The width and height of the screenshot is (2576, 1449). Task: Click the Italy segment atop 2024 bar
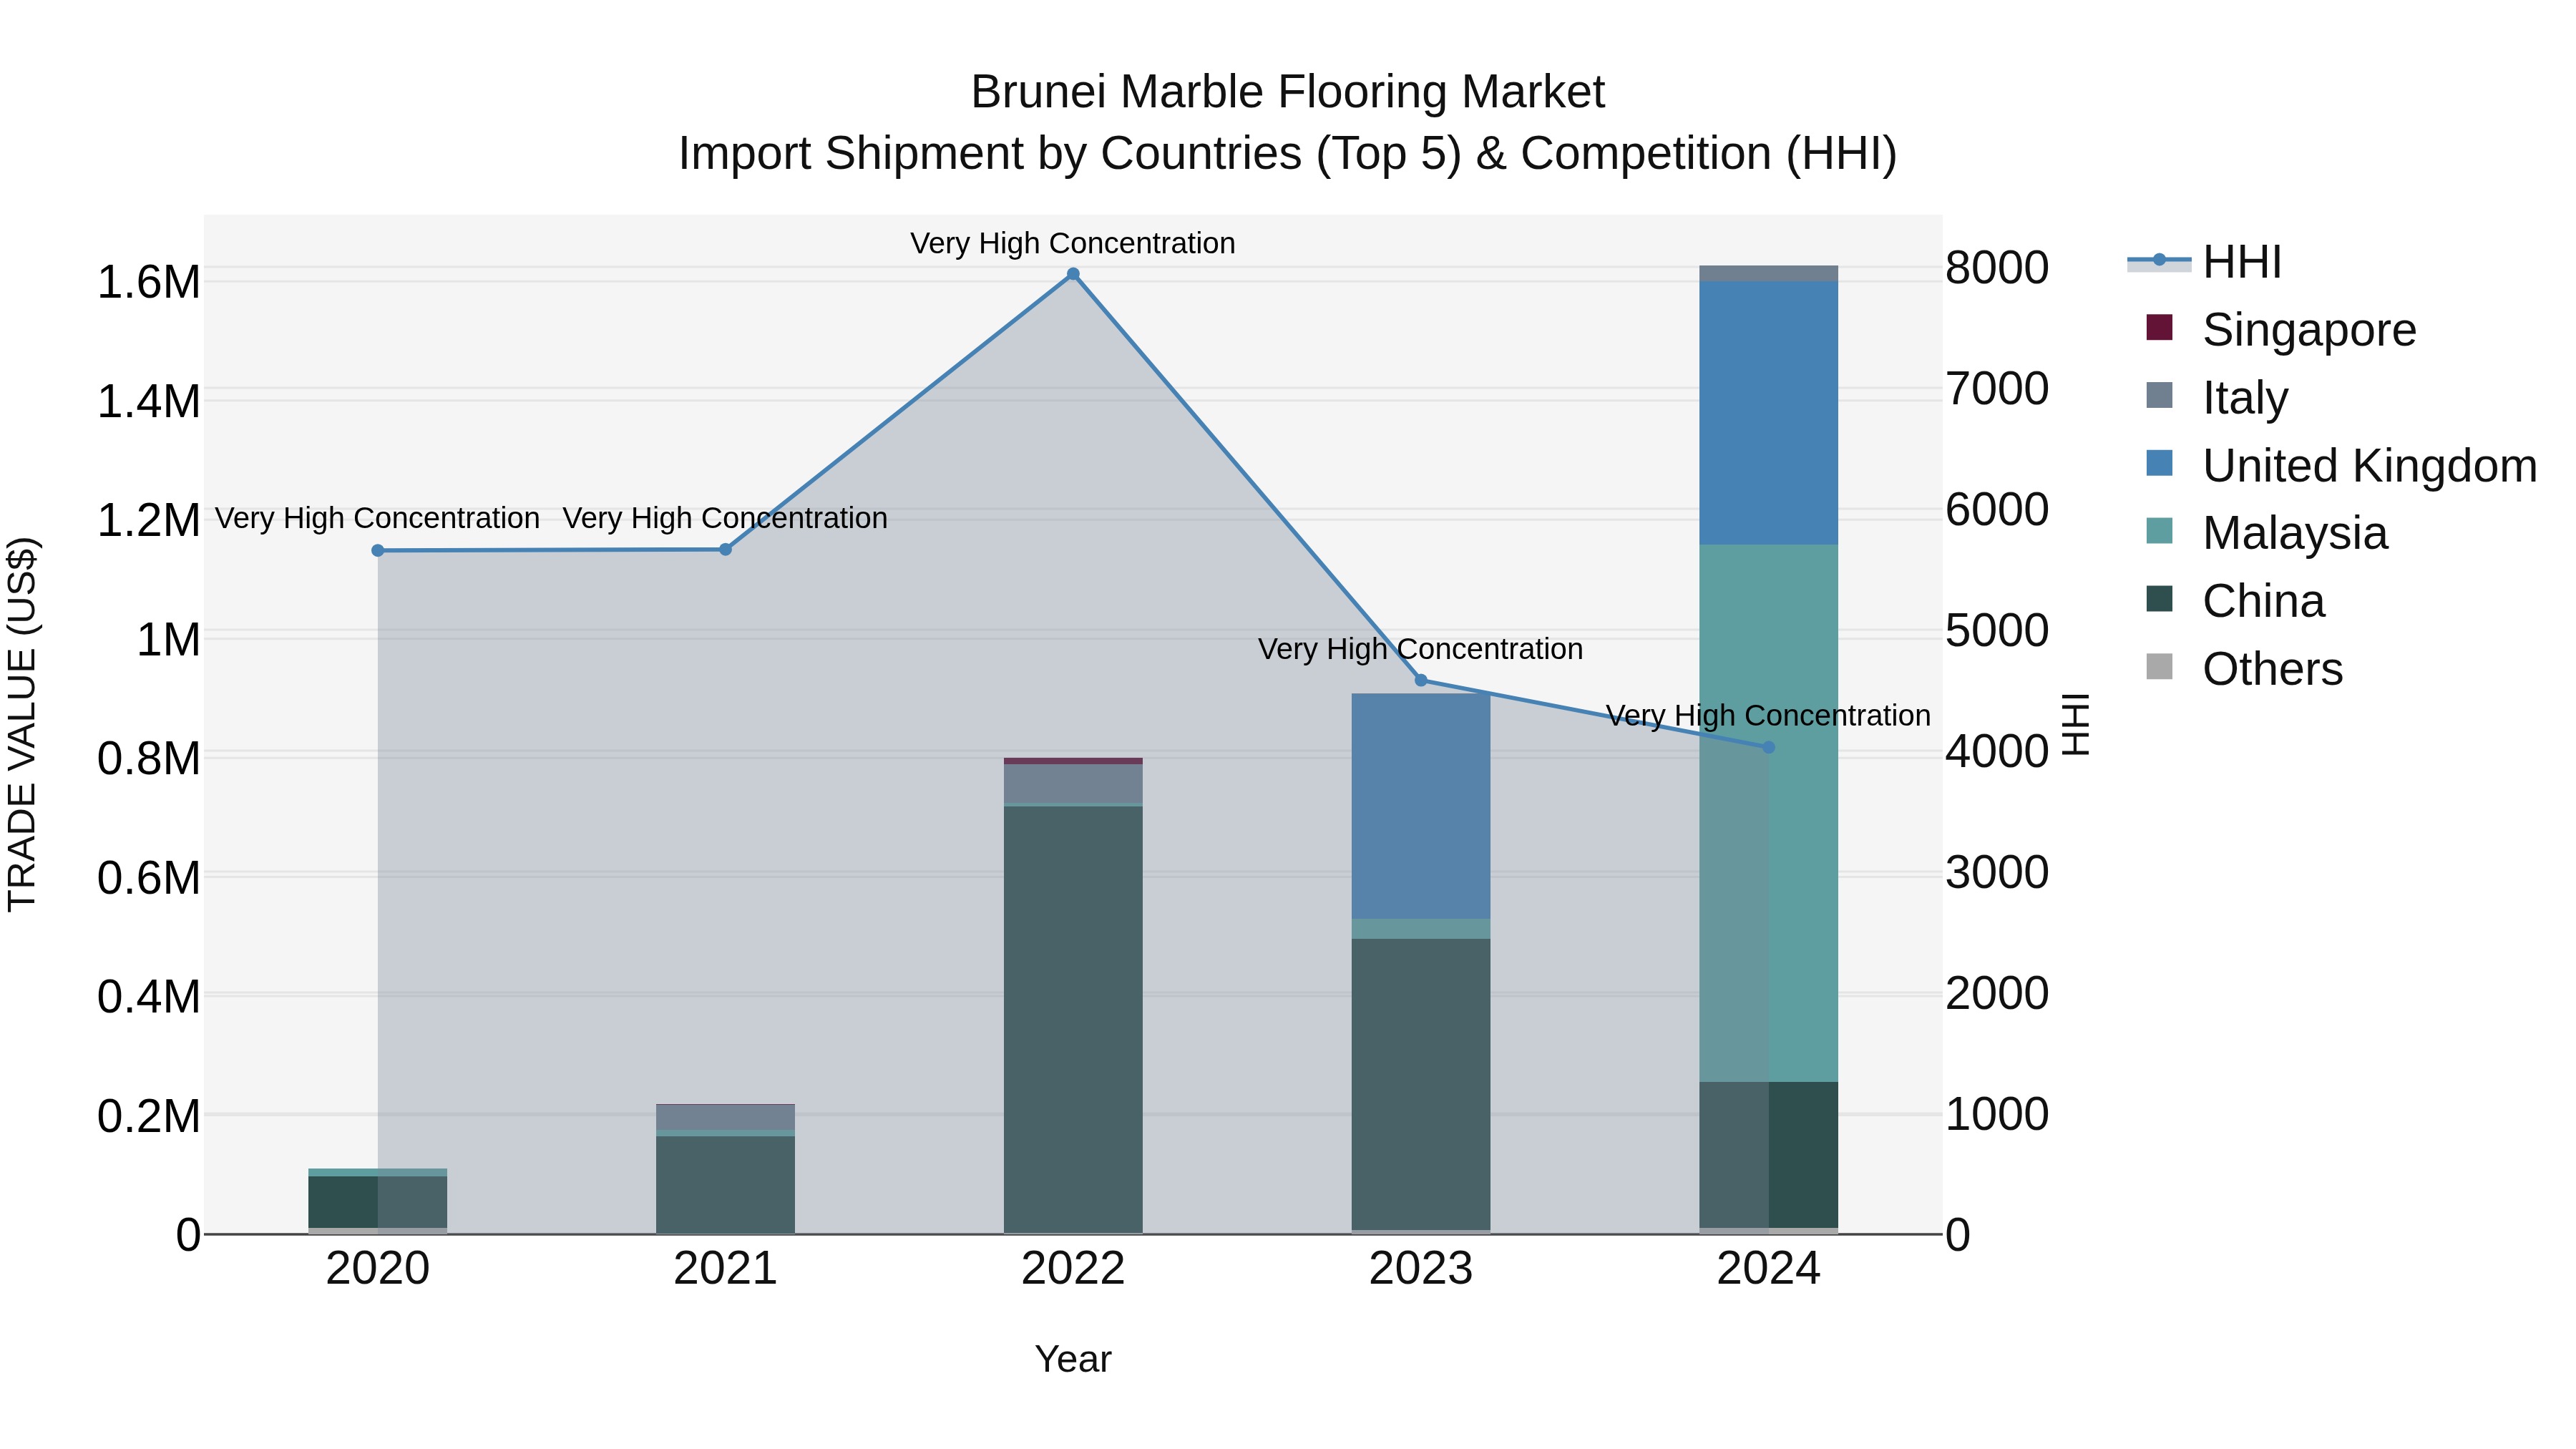click(1768, 274)
